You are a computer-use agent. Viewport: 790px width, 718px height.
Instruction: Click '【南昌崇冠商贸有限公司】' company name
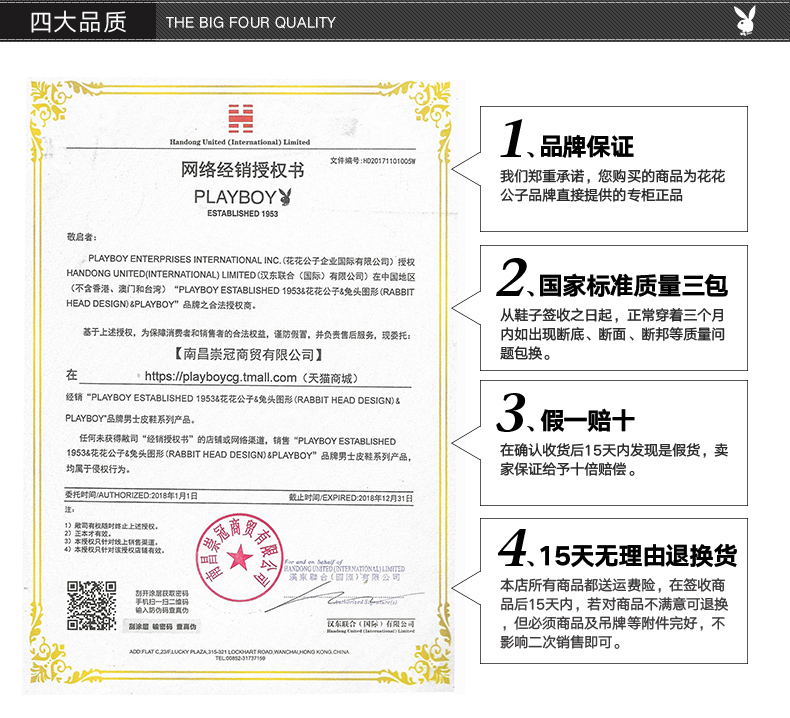pos(247,354)
